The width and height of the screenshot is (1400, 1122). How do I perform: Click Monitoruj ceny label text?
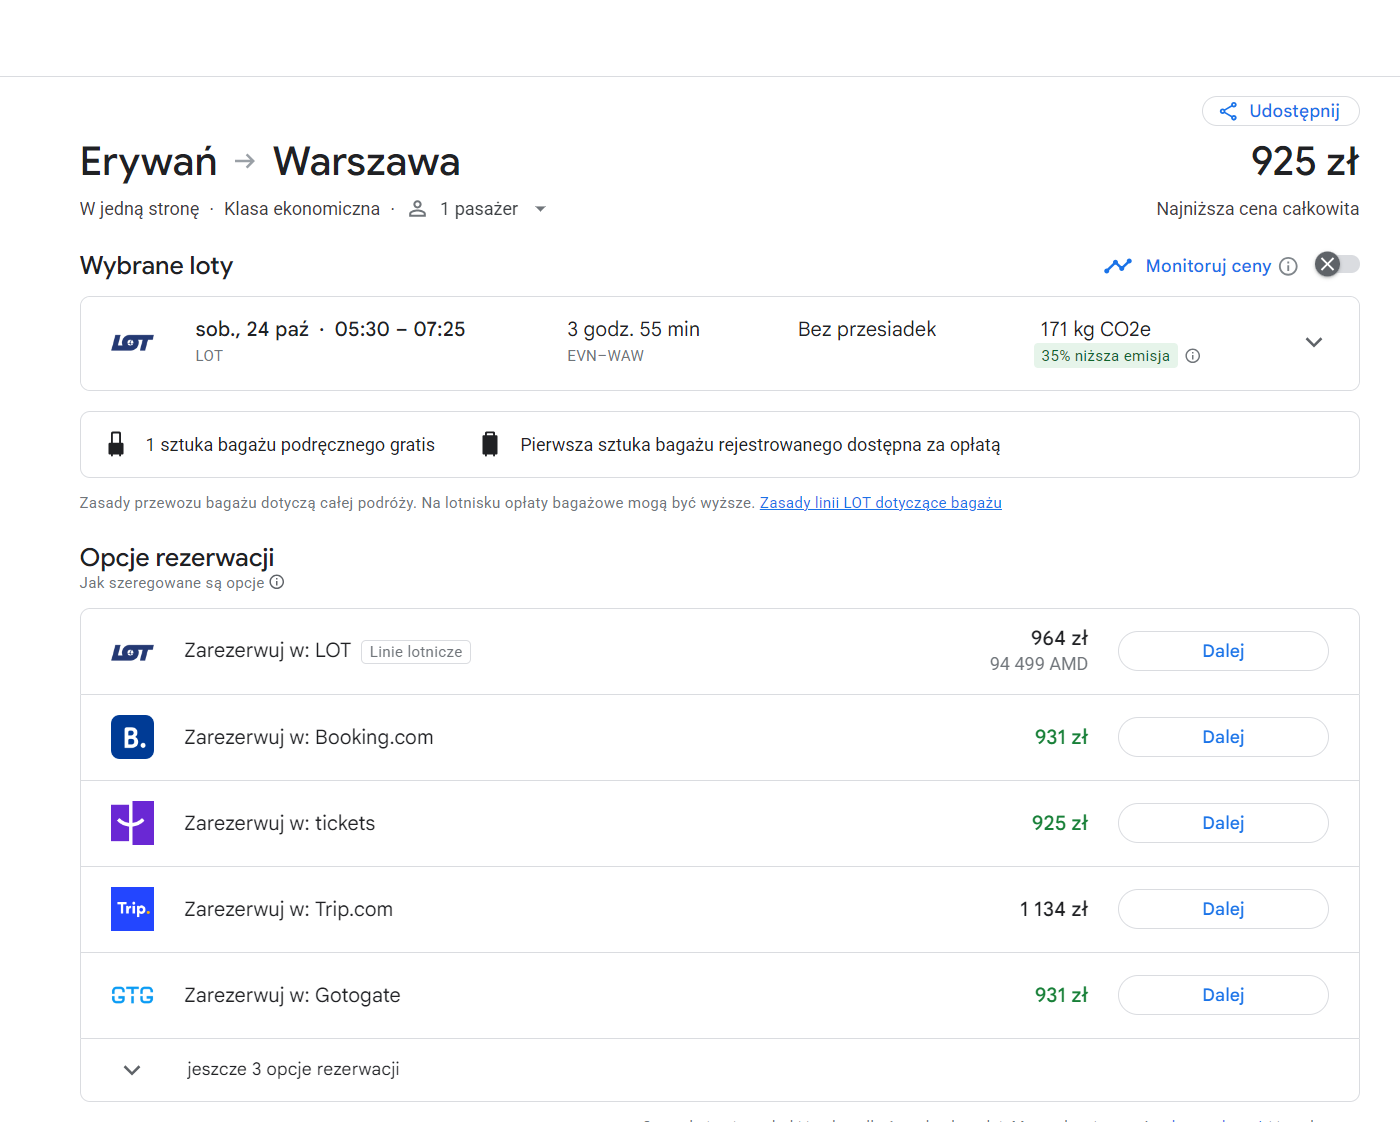coord(1208,266)
